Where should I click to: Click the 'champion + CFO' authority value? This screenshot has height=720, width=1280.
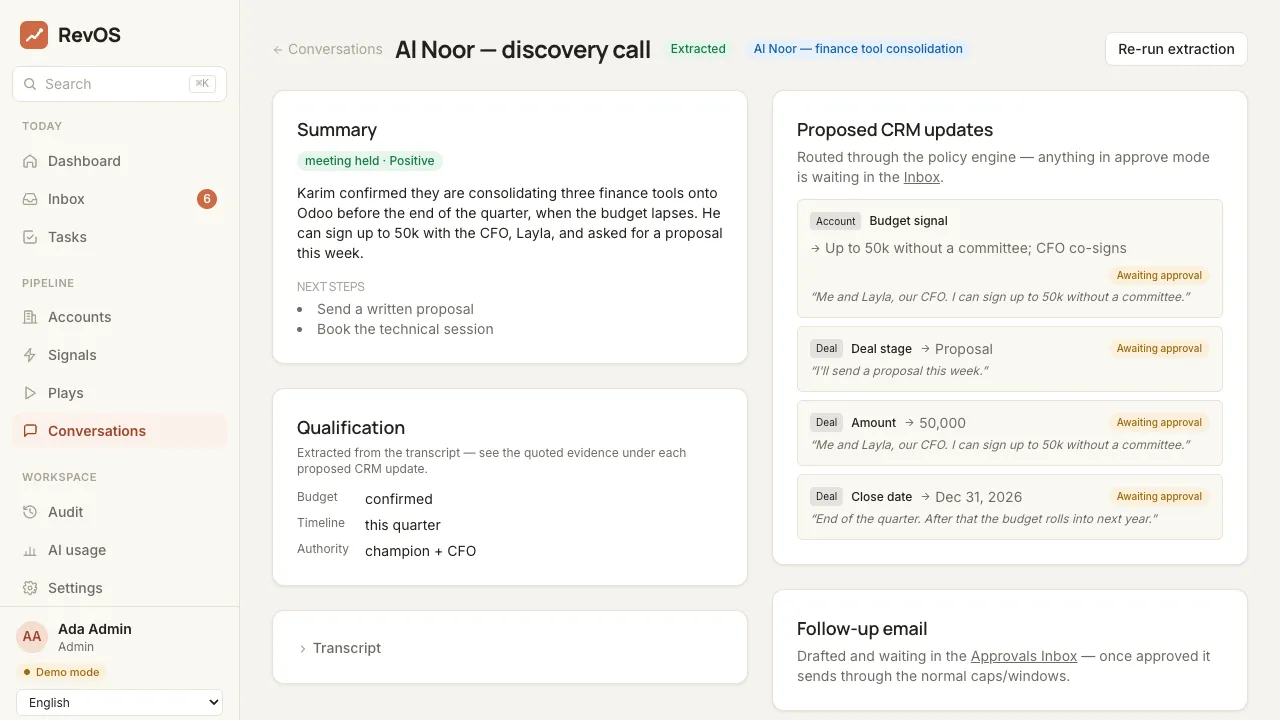tap(420, 551)
